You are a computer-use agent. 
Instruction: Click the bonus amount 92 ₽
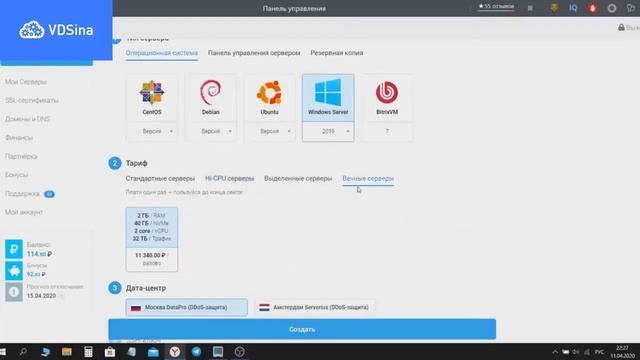(x=36, y=274)
